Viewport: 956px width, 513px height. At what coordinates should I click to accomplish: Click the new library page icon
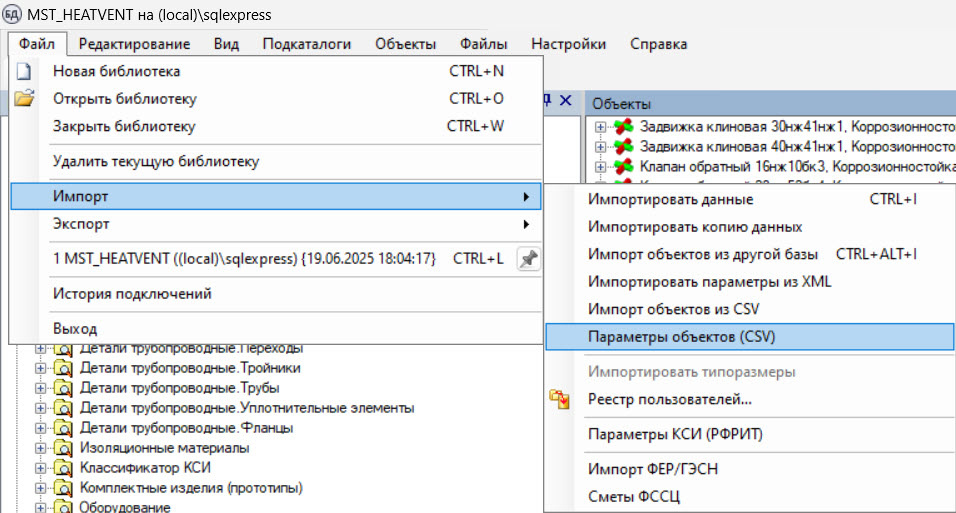pos(24,71)
